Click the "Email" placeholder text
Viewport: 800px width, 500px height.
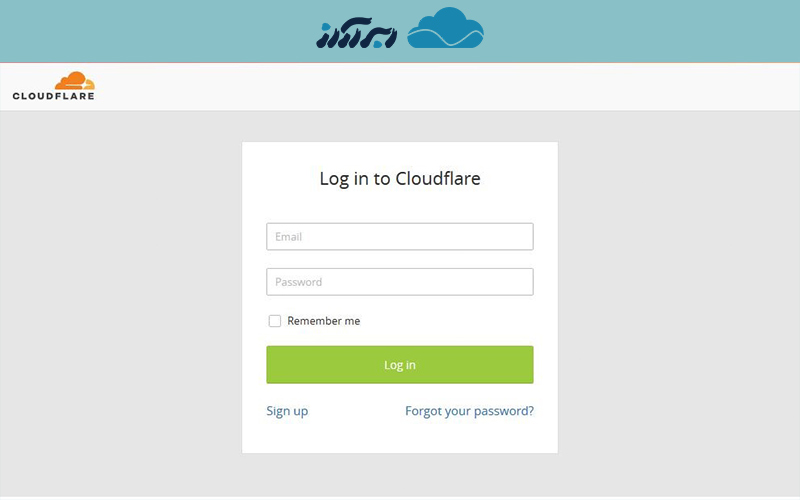click(289, 237)
